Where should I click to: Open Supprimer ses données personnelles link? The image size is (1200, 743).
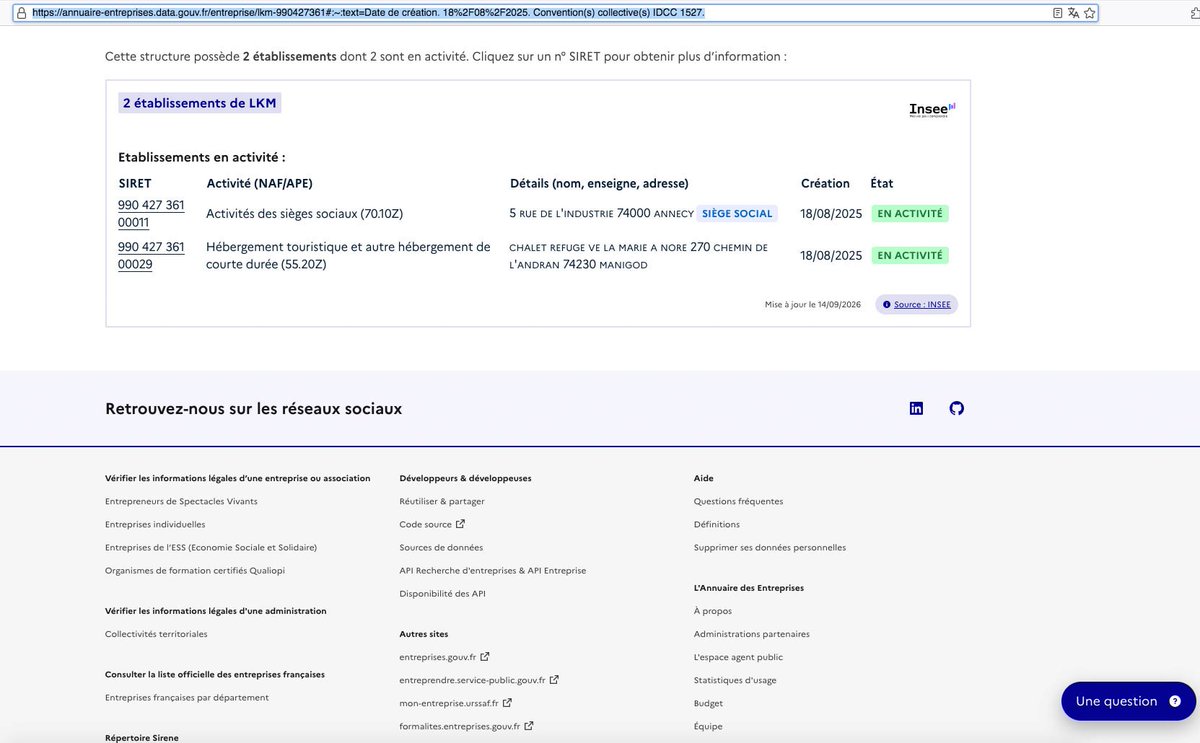pos(770,547)
